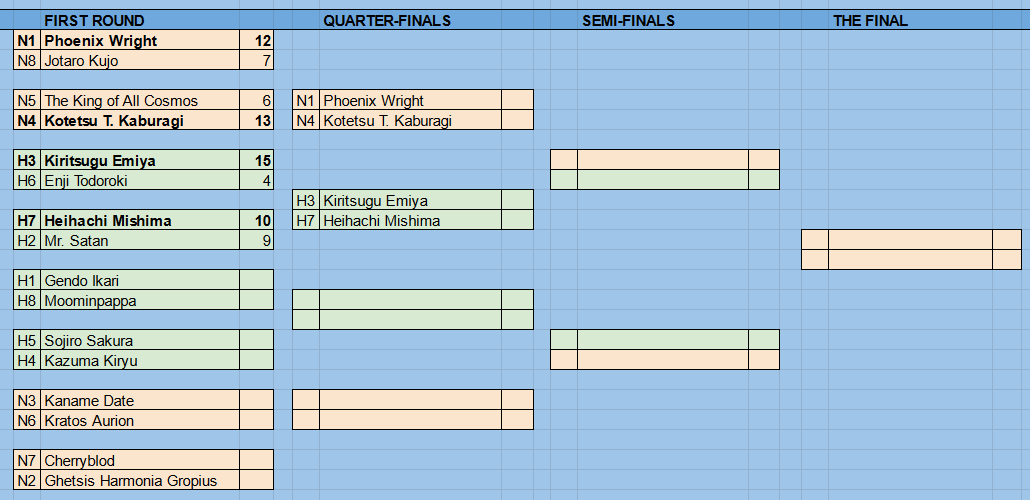
Task: Click Jotaro Kujo's score of 7
Action: click(x=256, y=61)
